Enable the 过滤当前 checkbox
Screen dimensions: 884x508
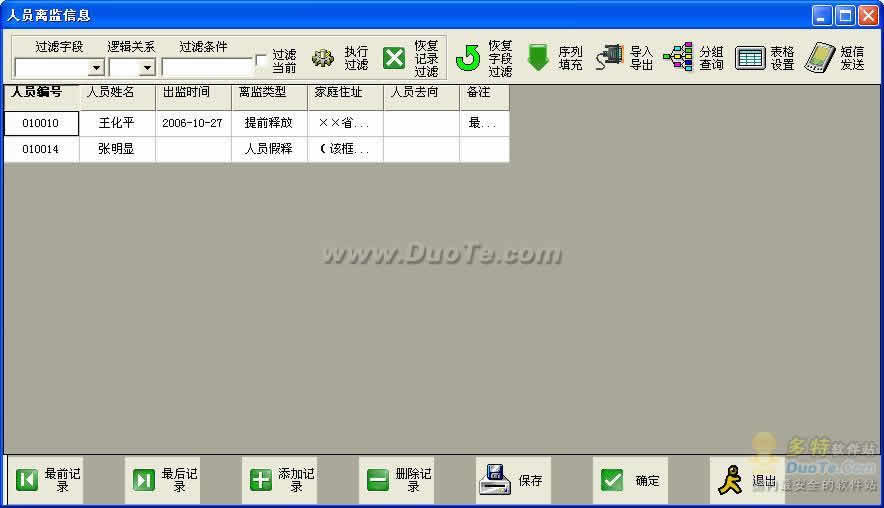262,61
